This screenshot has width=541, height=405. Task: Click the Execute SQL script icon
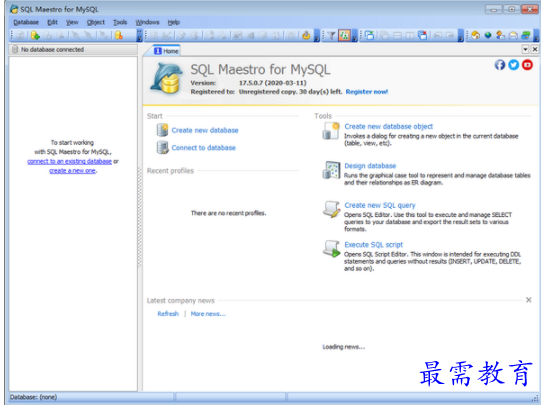click(x=332, y=249)
